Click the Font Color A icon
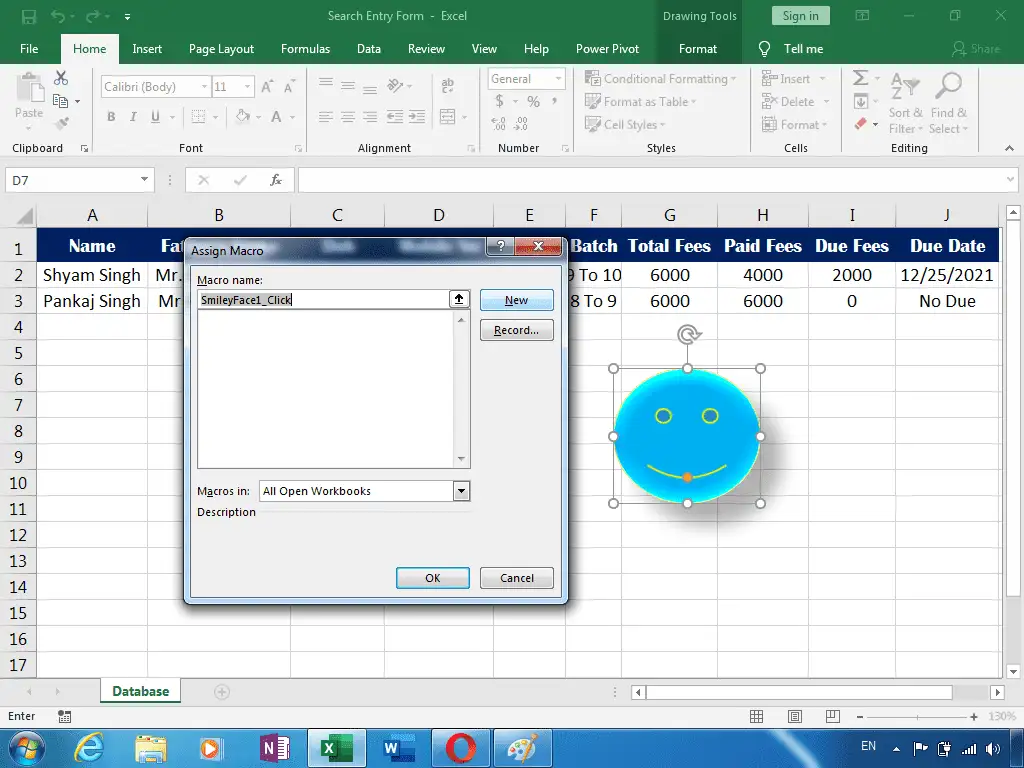The image size is (1024, 768). coord(276,117)
